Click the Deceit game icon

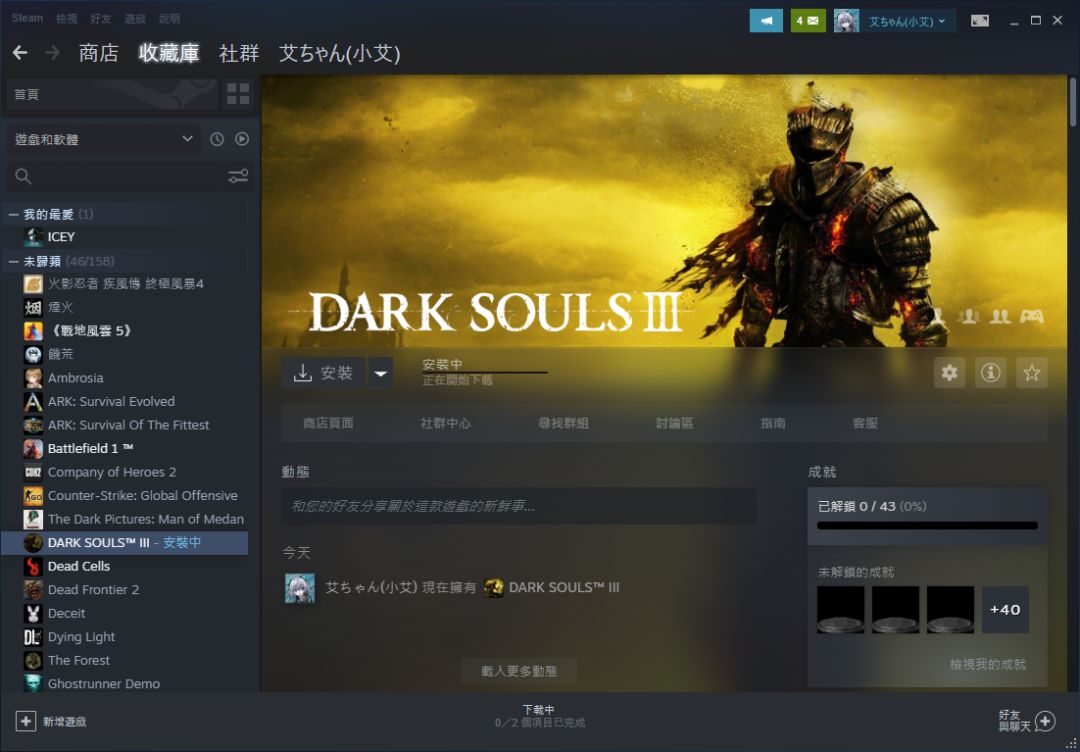coord(33,613)
